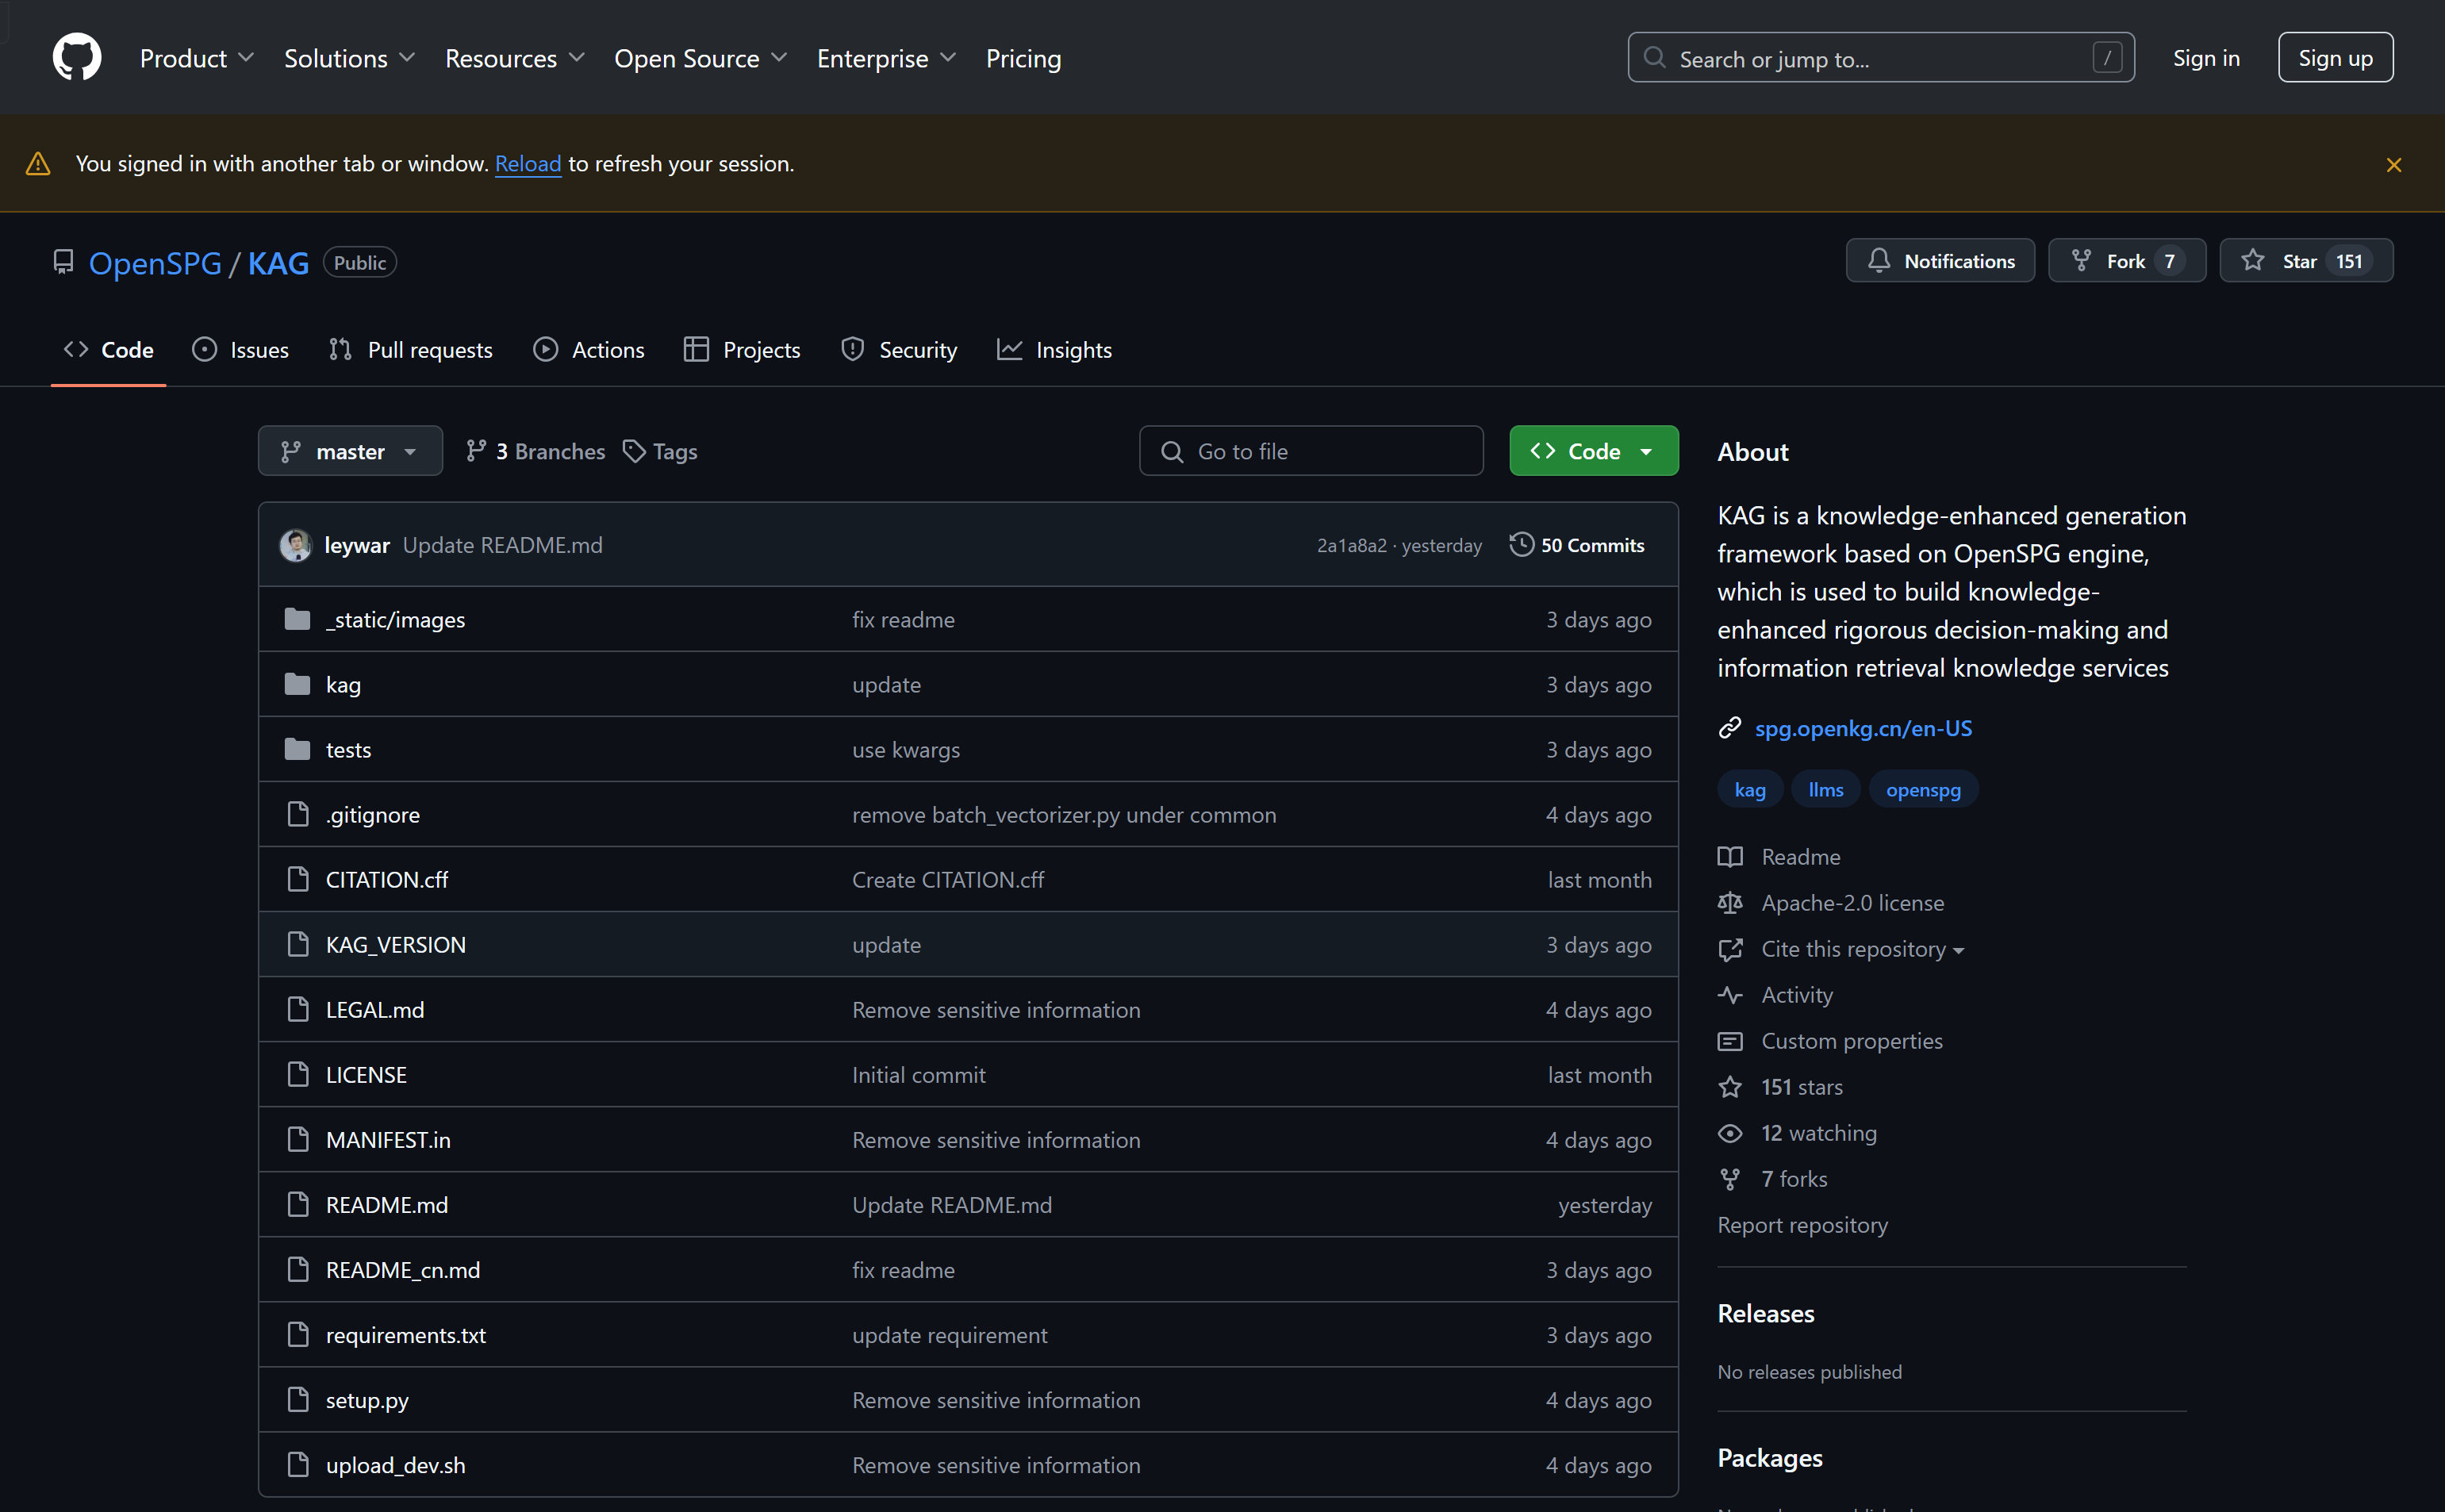The image size is (2445, 1512).
Task: Open the Activity pulse link
Action: tap(1797, 995)
